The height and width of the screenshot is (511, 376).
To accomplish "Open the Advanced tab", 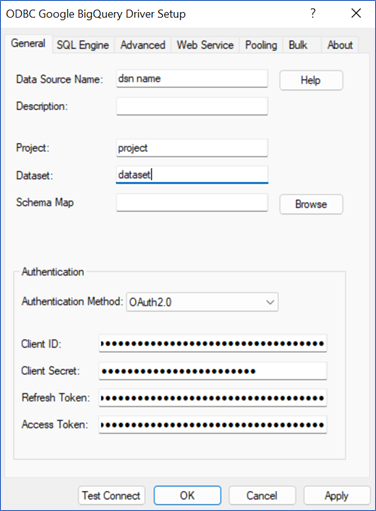I will pos(143,45).
